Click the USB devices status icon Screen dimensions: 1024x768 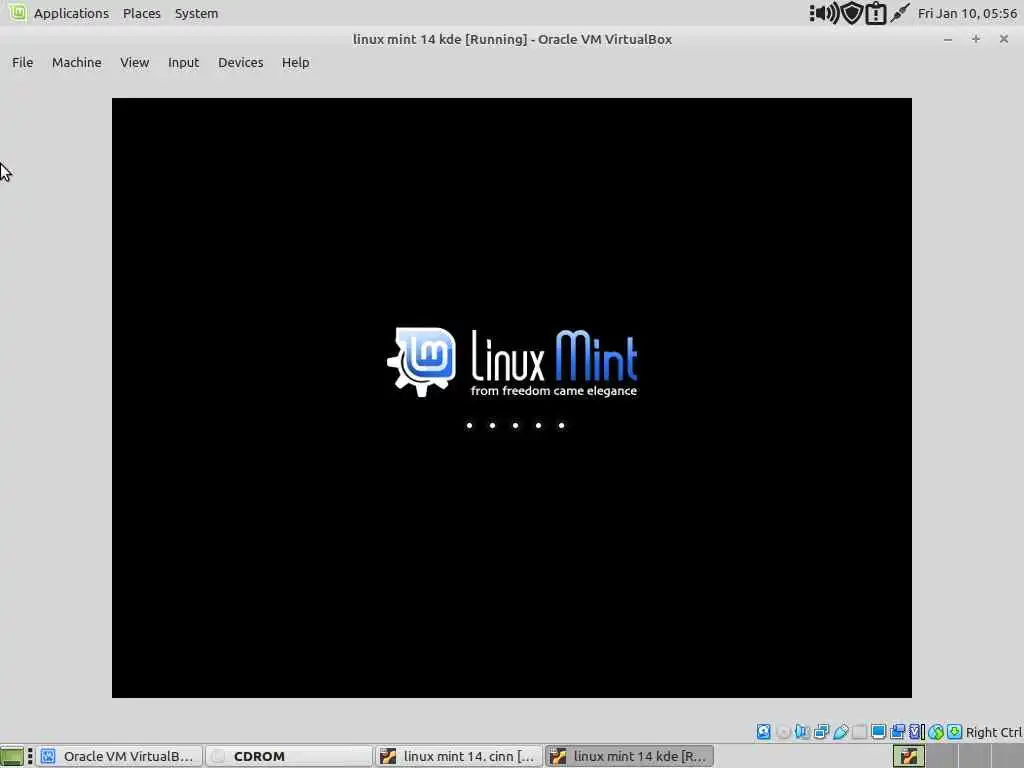[840, 731]
